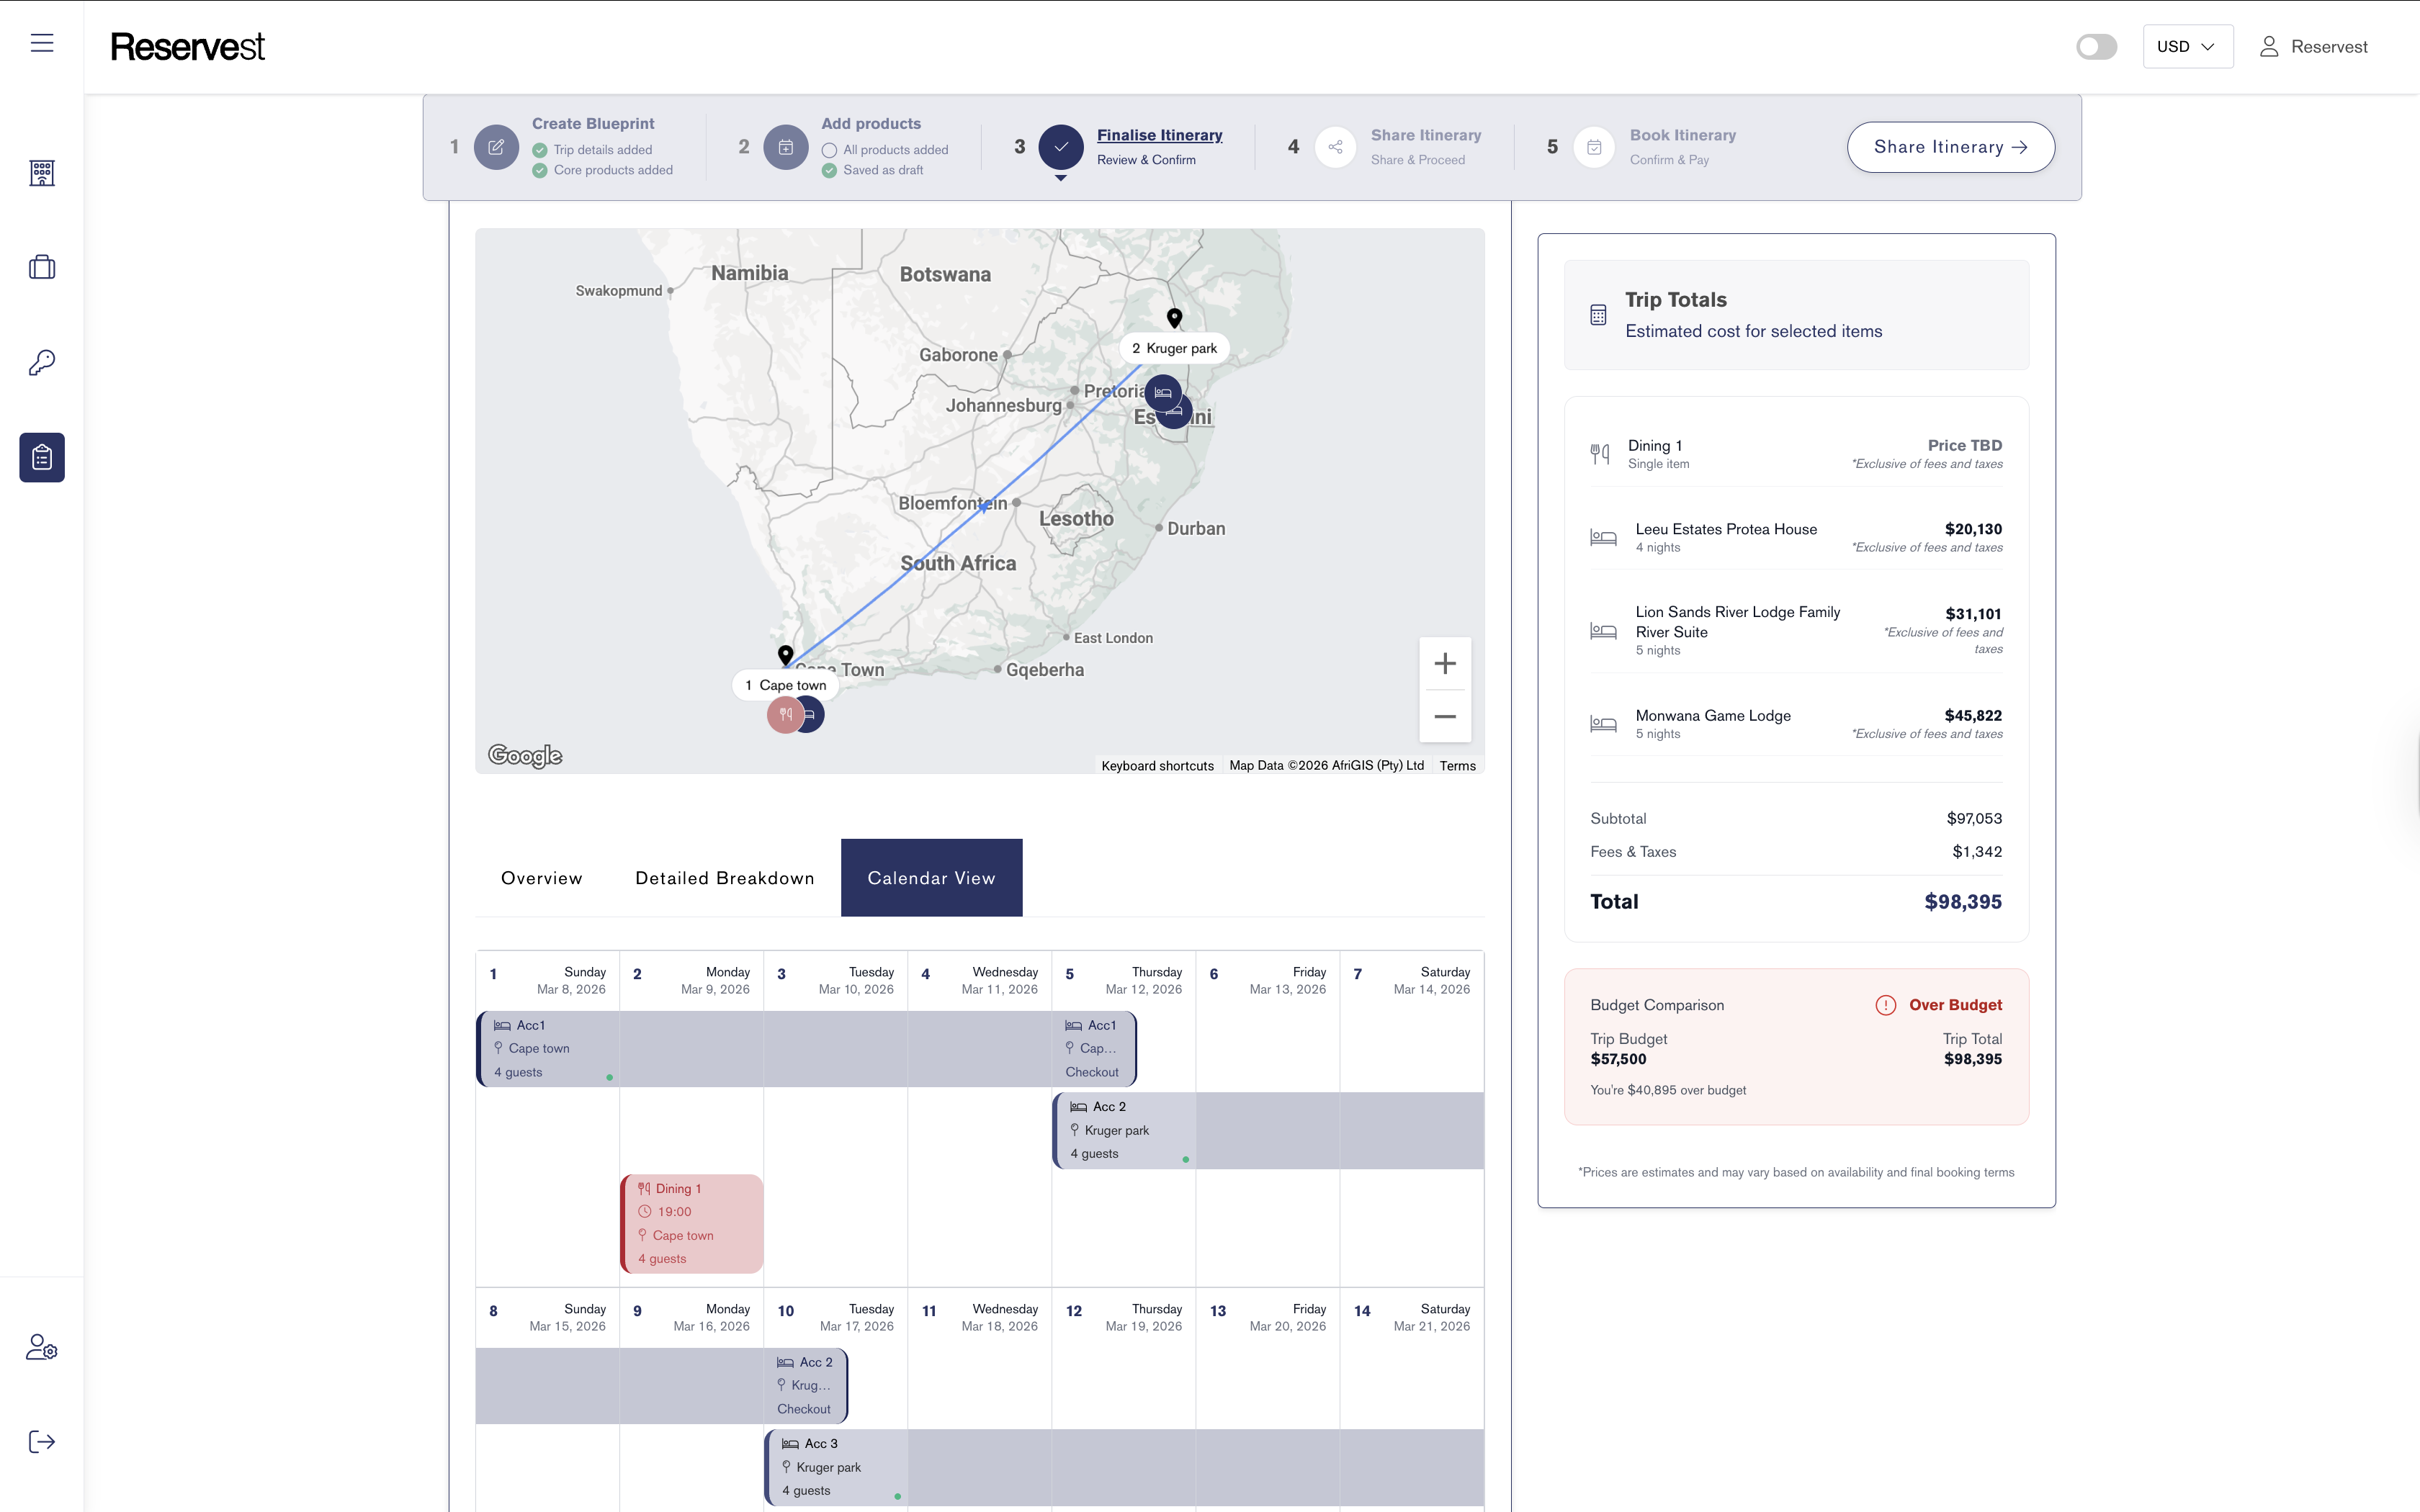Switch to the Detailed Breakdown tab

click(724, 878)
